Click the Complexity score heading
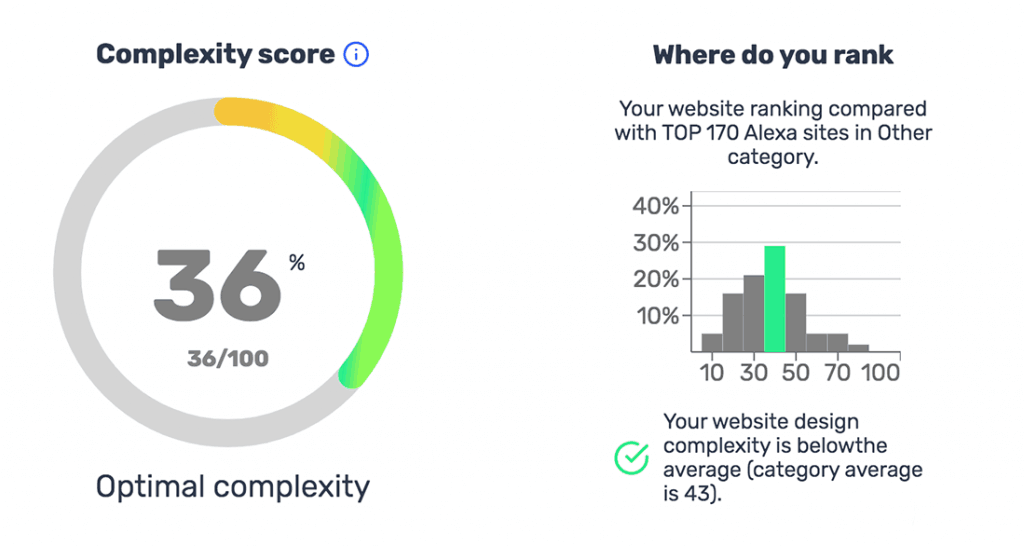Viewport: 1024px width, 546px height. click(x=215, y=55)
